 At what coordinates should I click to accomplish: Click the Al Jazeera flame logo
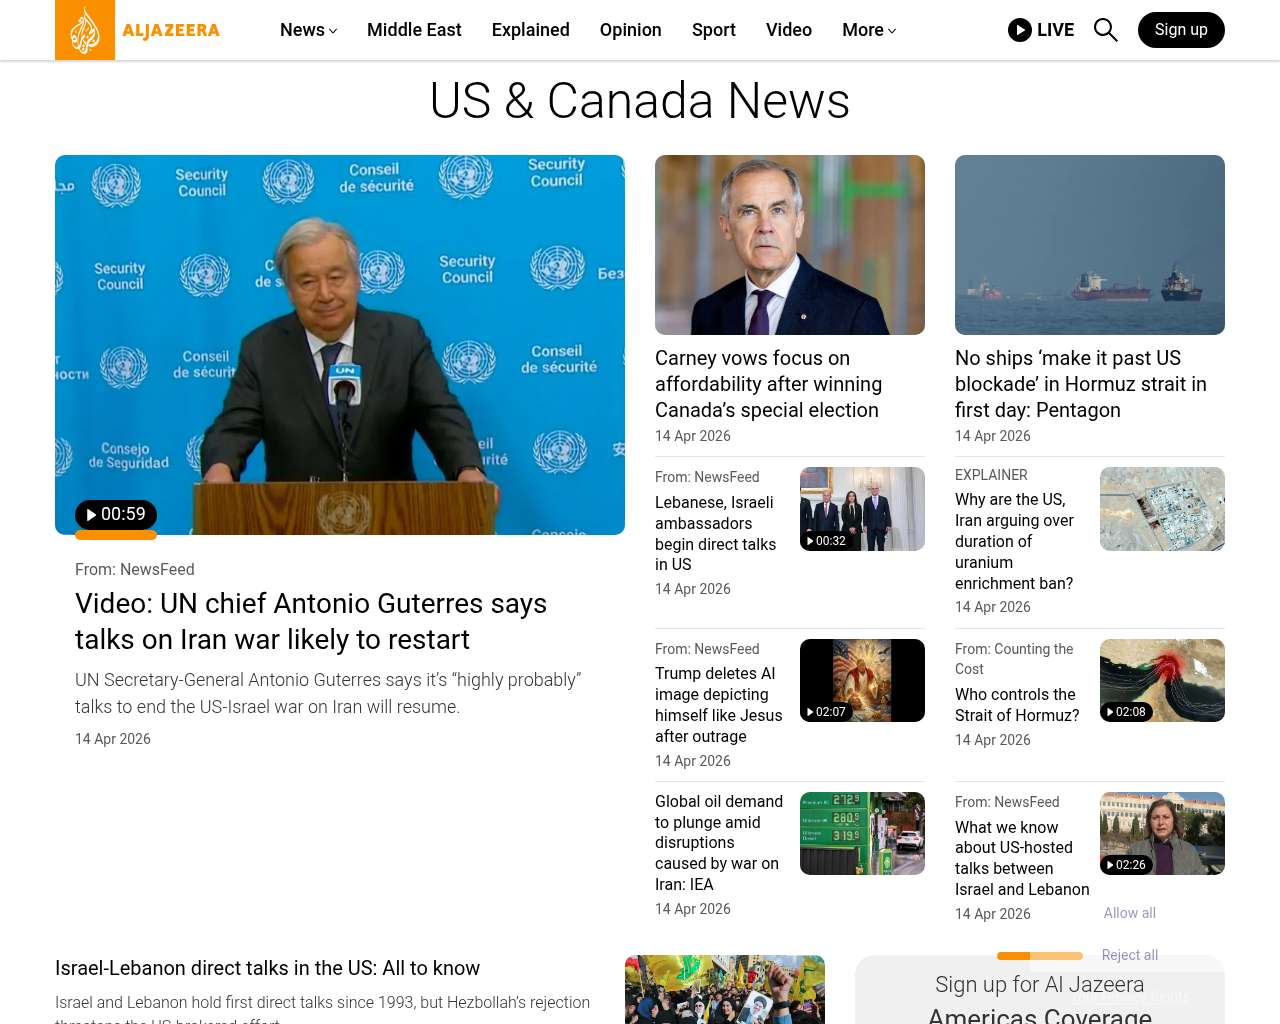tap(85, 30)
